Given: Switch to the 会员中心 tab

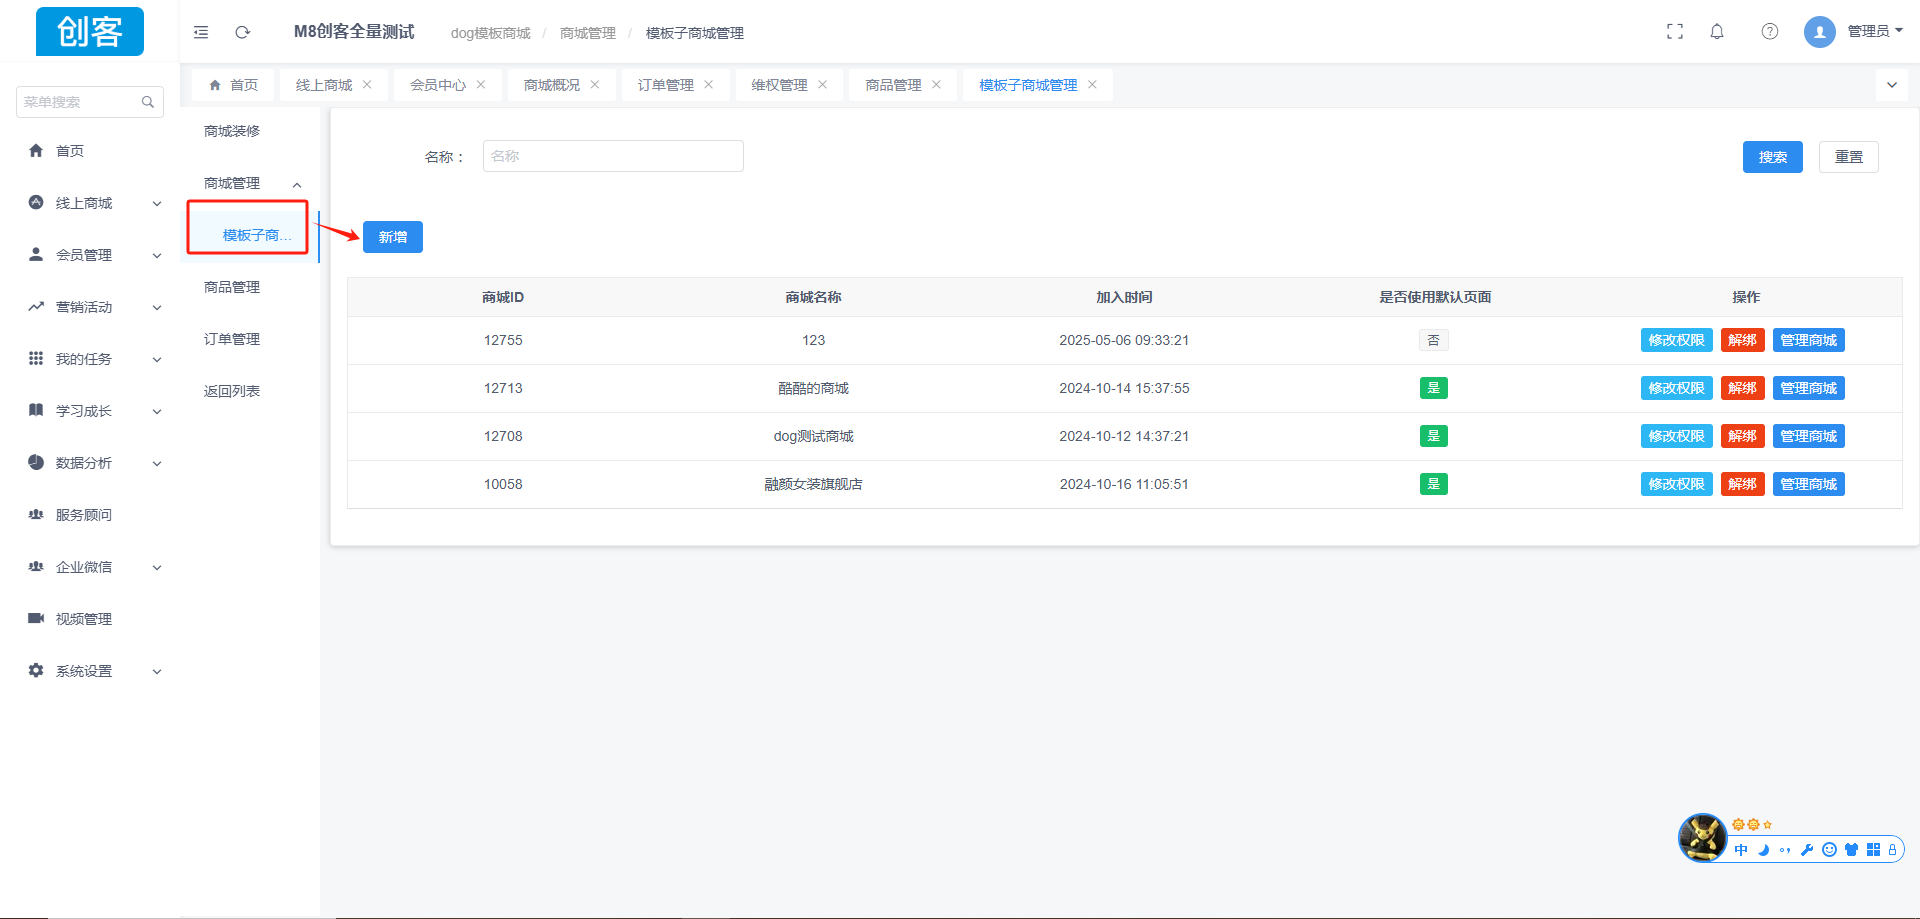Looking at the screenshot, I should (x=437, y=85).
